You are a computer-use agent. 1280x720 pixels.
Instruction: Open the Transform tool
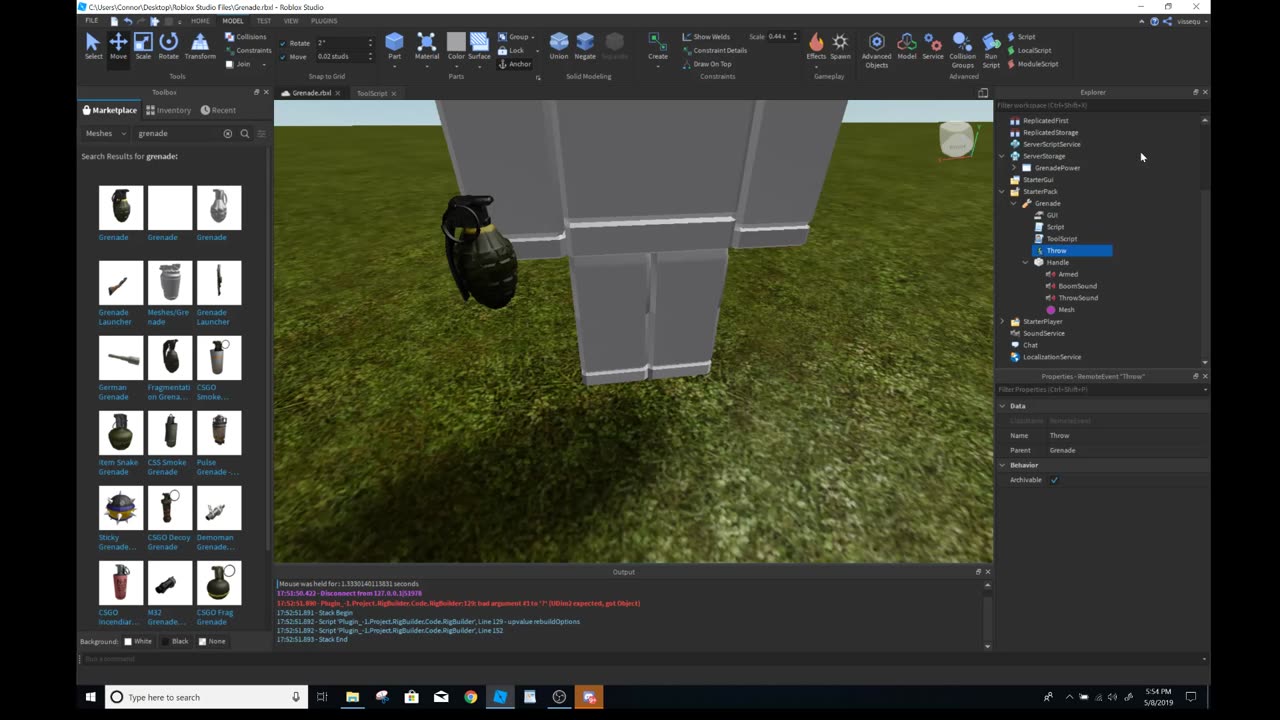point(200,46)
